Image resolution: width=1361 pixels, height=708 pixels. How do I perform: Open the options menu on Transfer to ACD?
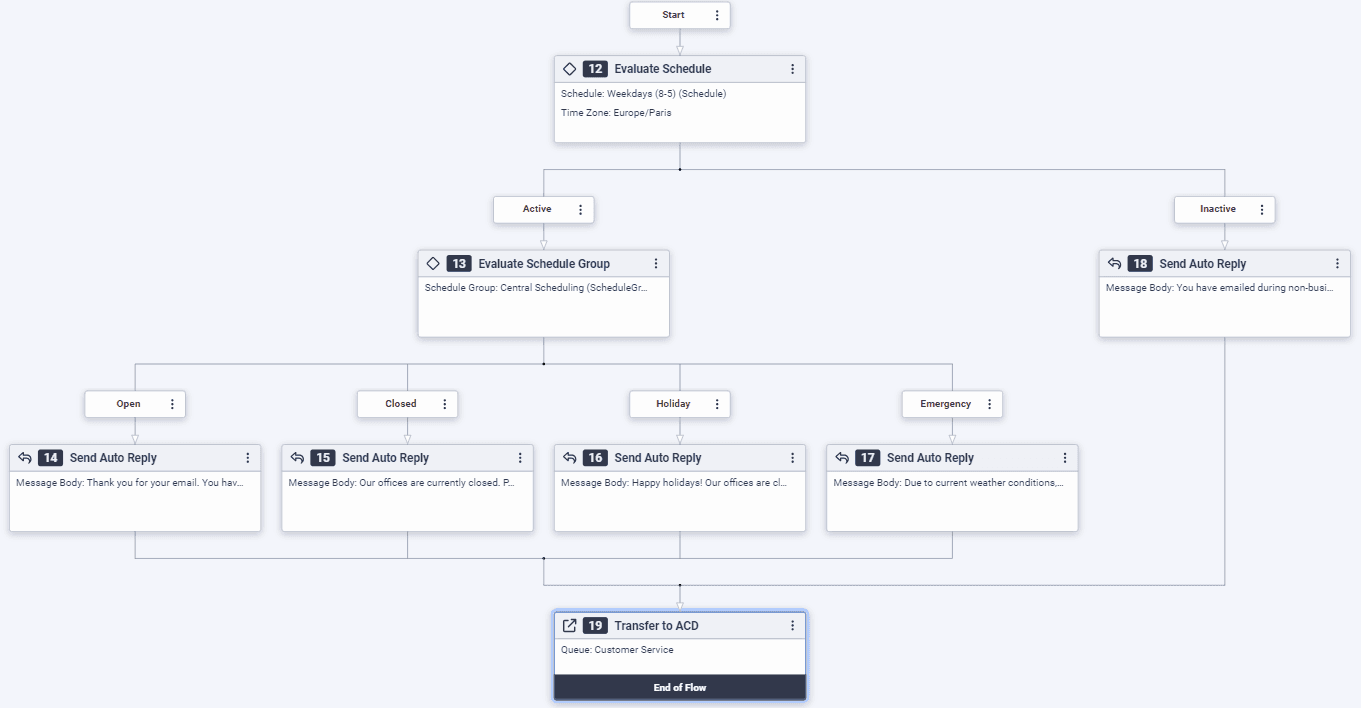click(792, 624)
